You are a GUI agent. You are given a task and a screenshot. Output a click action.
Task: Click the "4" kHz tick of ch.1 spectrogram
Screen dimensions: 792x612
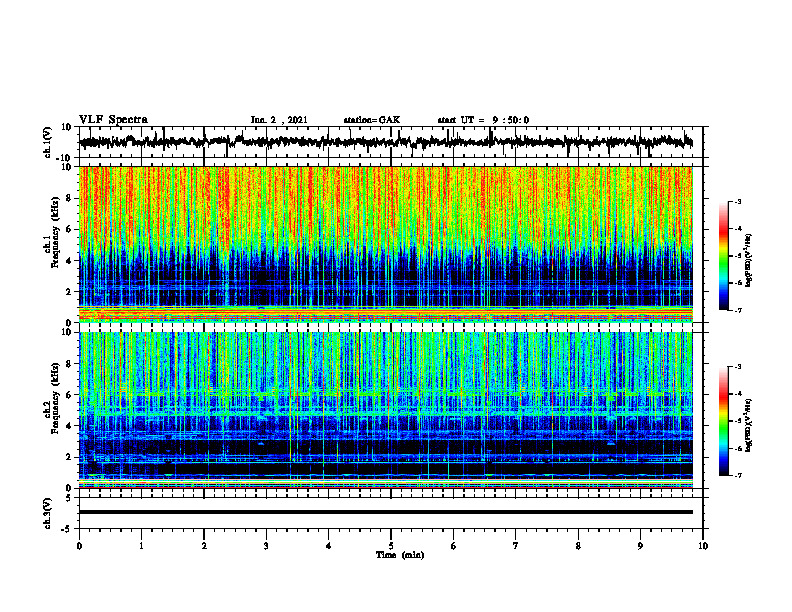[69, 261]
